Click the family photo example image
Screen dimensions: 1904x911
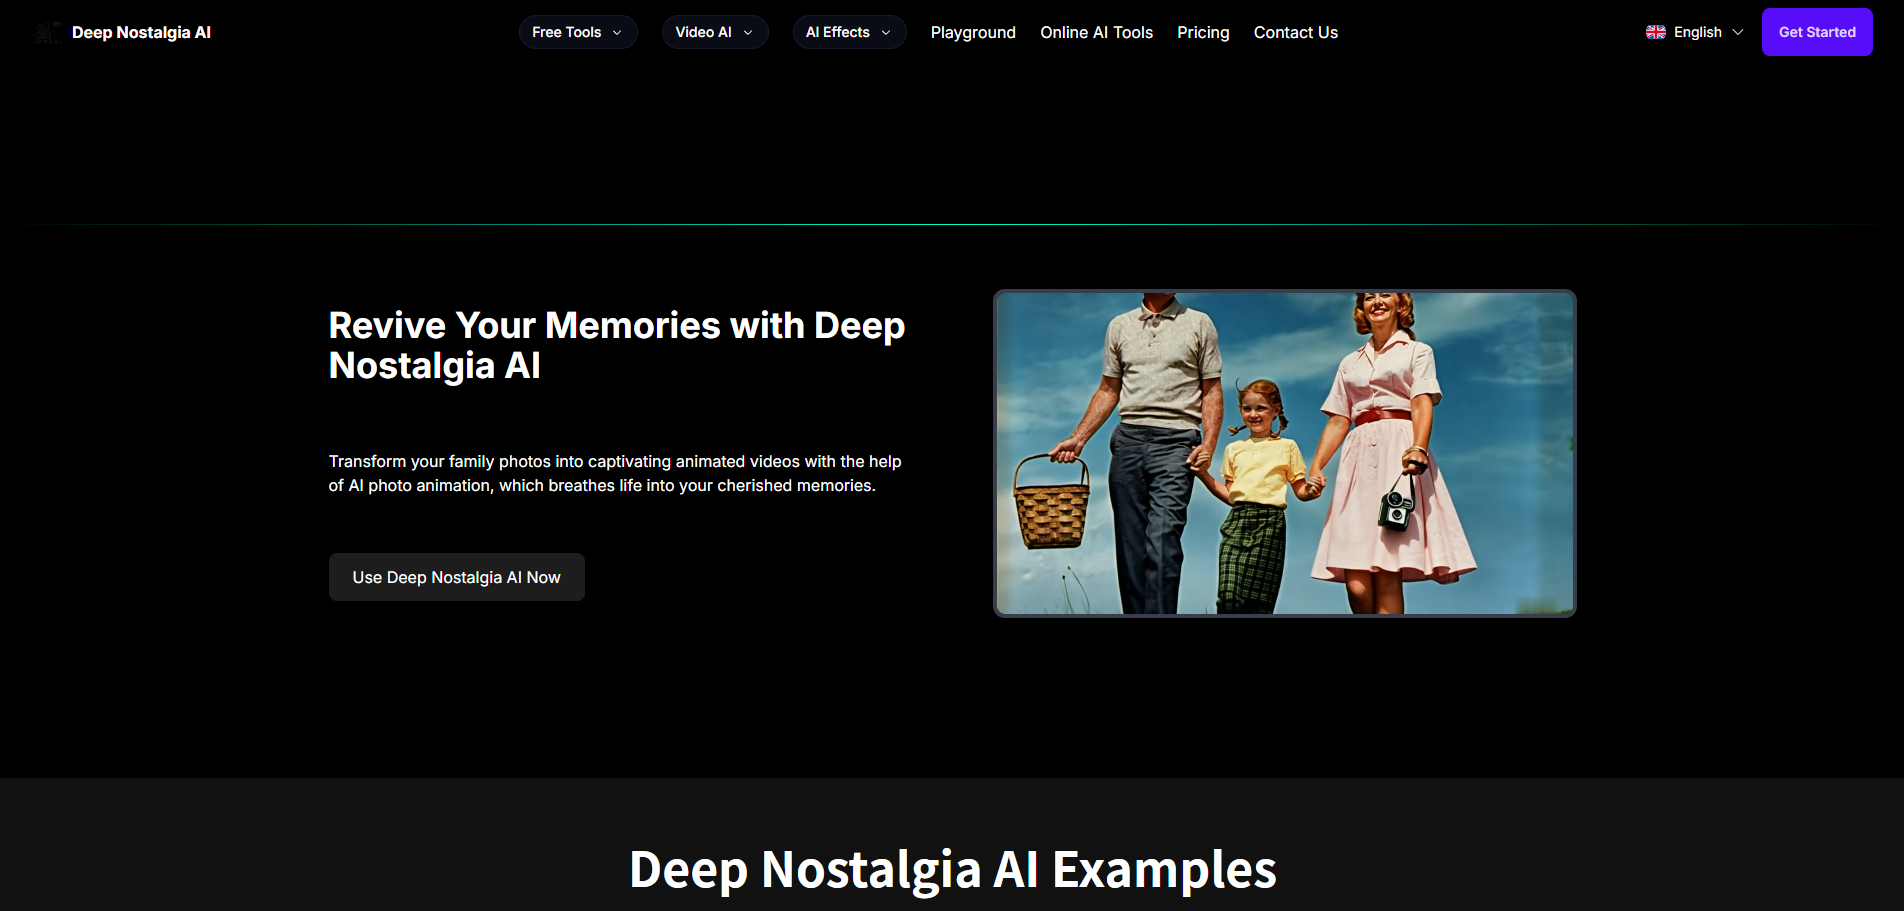click(1284, 453)
